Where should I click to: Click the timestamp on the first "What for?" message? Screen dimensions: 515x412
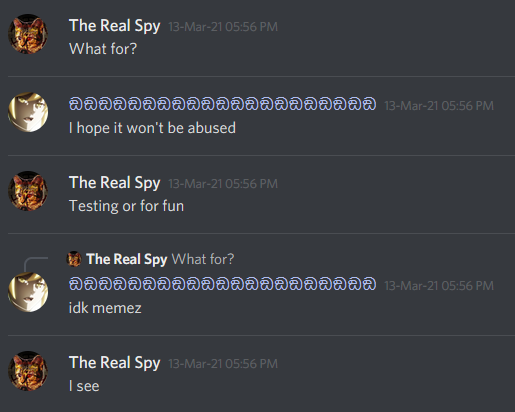click(x=223, y=27)
